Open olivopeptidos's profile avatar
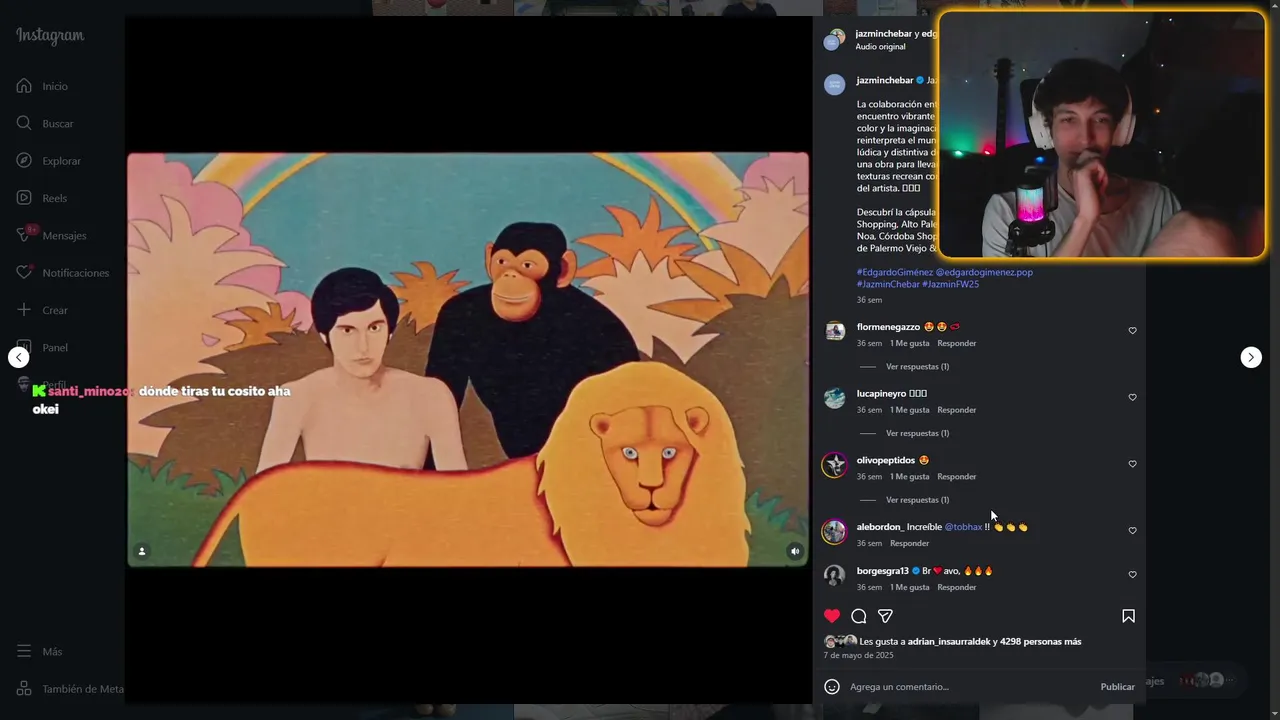1280x720 pixels. point(834,464)
